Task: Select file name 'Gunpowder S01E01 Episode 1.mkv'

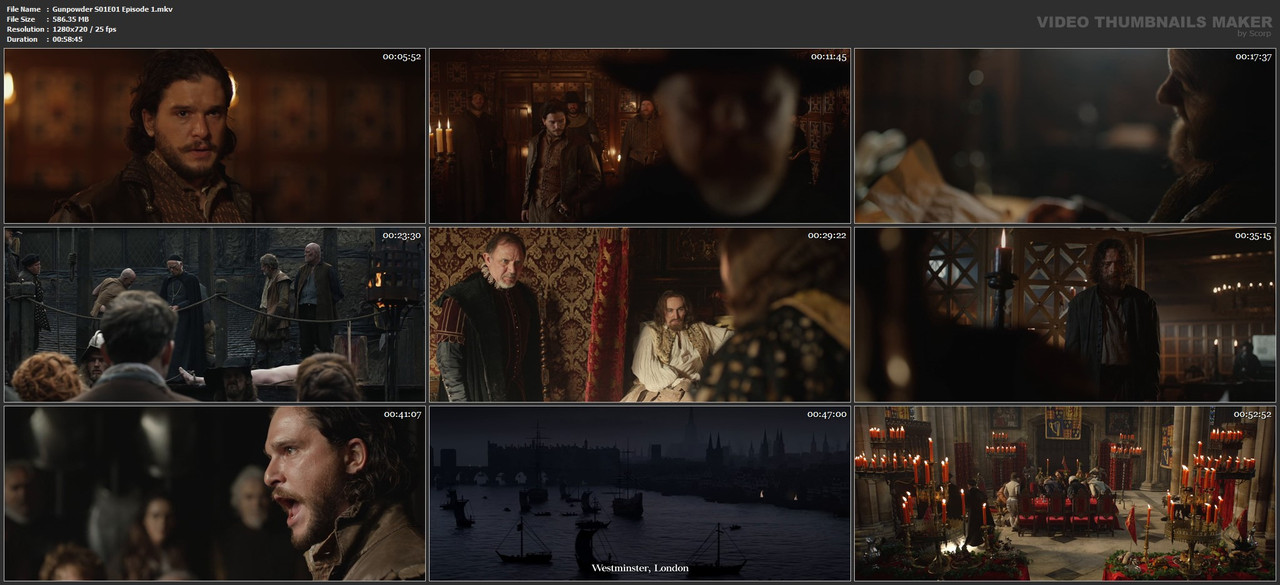Action: pyautogui.click(x=113, y=9)
